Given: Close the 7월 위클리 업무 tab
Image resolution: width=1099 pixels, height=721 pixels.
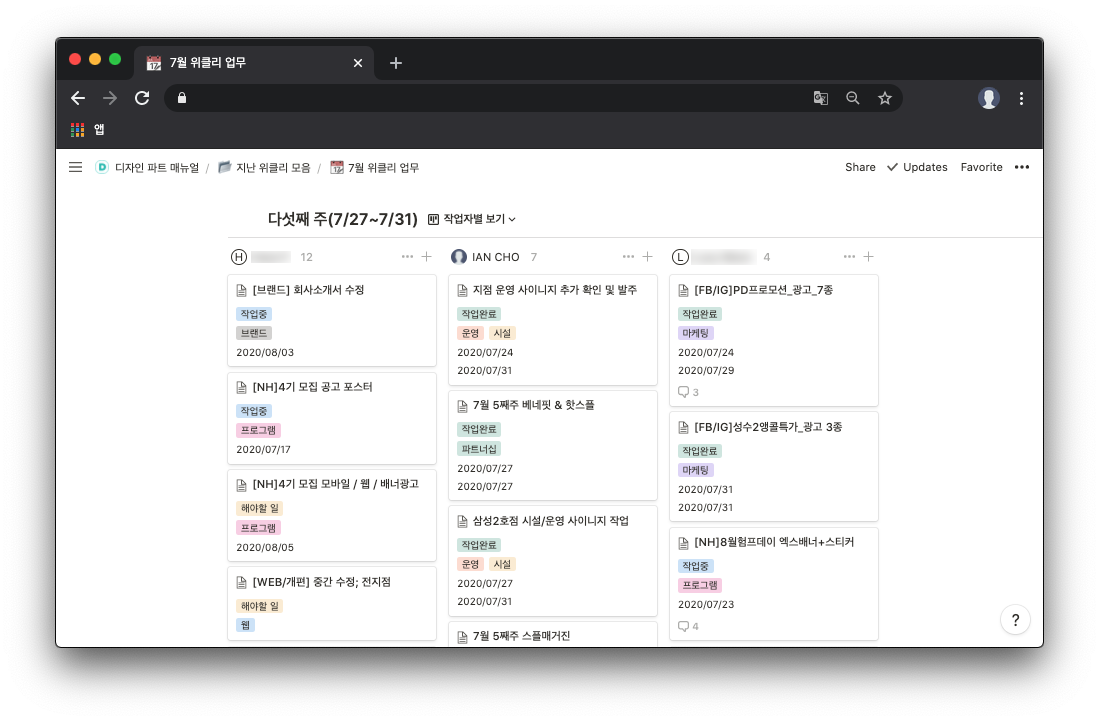Looking at the screenshot, I should tap(358, 63).
